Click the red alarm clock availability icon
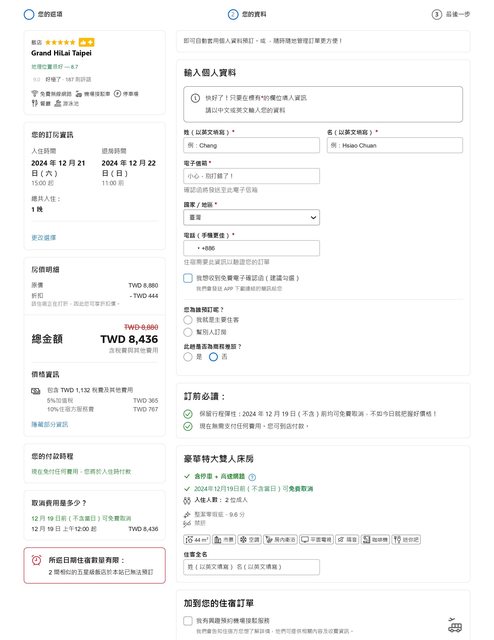The height and width of the screenshot is (640, 494). click(37, 560)
